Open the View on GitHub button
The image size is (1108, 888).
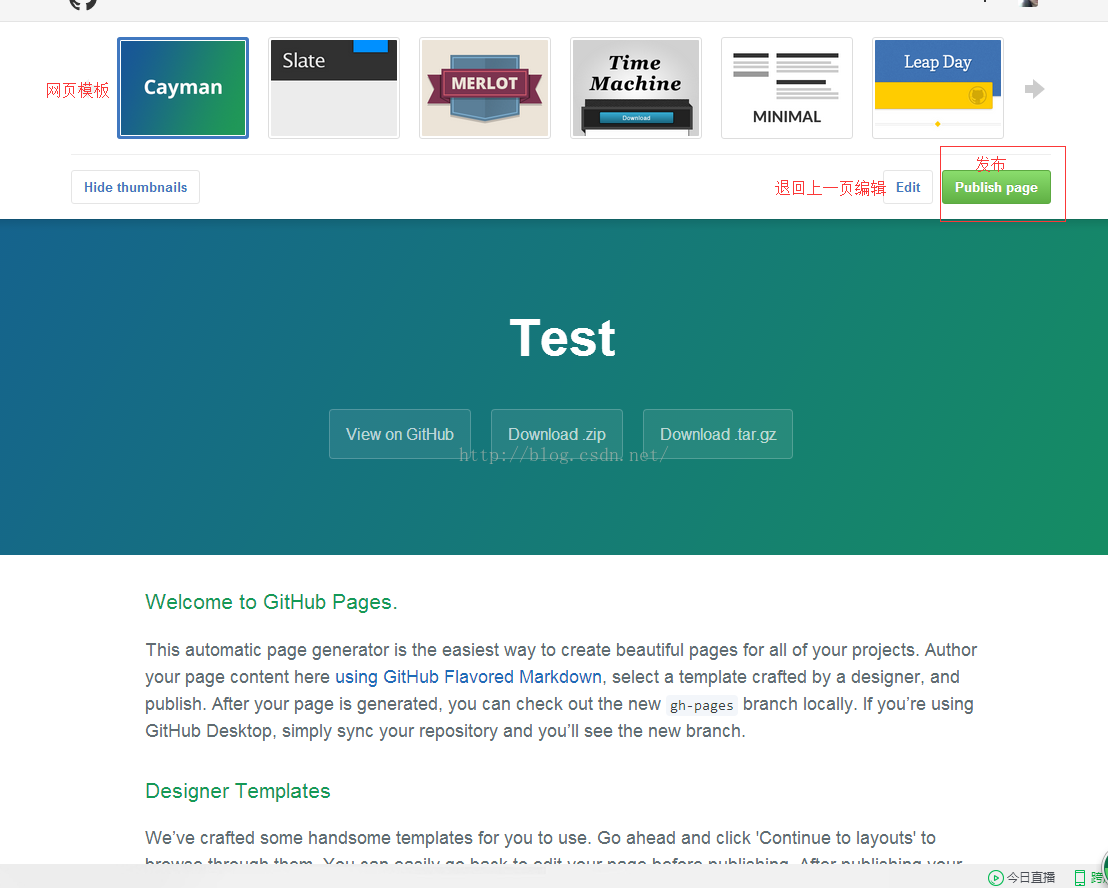tap(400, 434)
